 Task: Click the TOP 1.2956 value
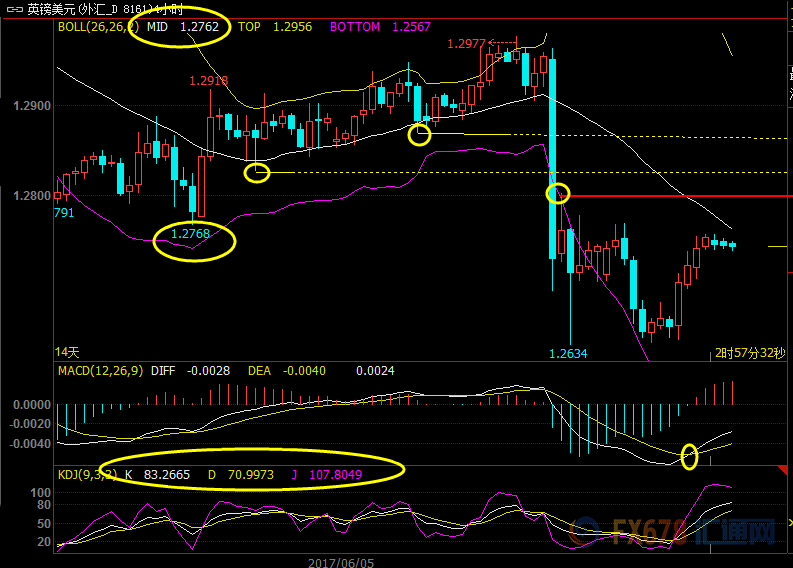pos(275,27)
